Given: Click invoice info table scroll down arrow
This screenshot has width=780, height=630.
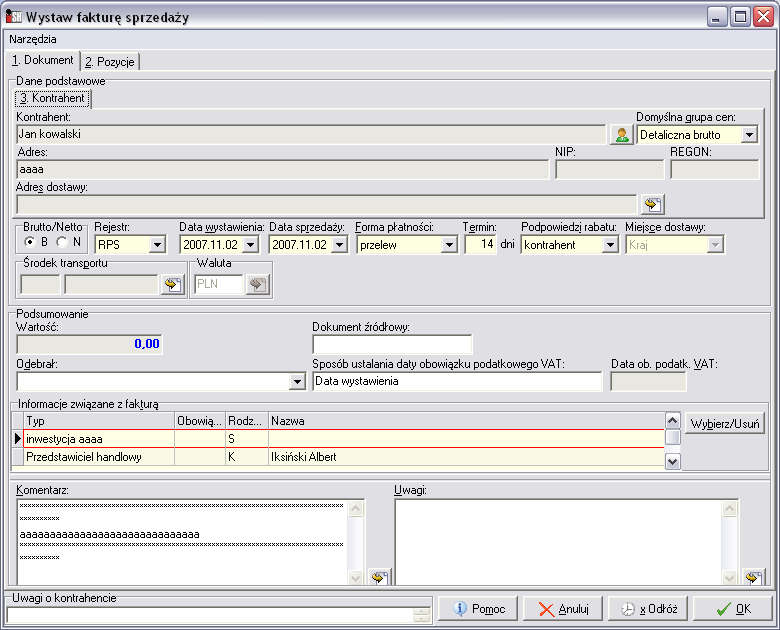Looking at the screenshot, I should (673, 461).
